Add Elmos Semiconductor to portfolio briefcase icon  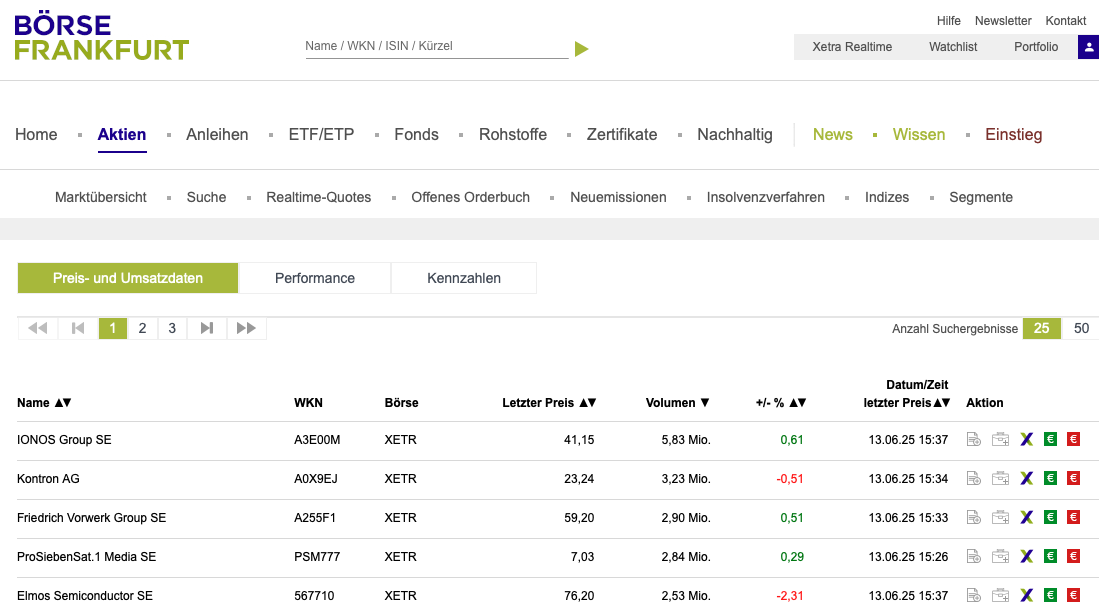coord(1000,596)
